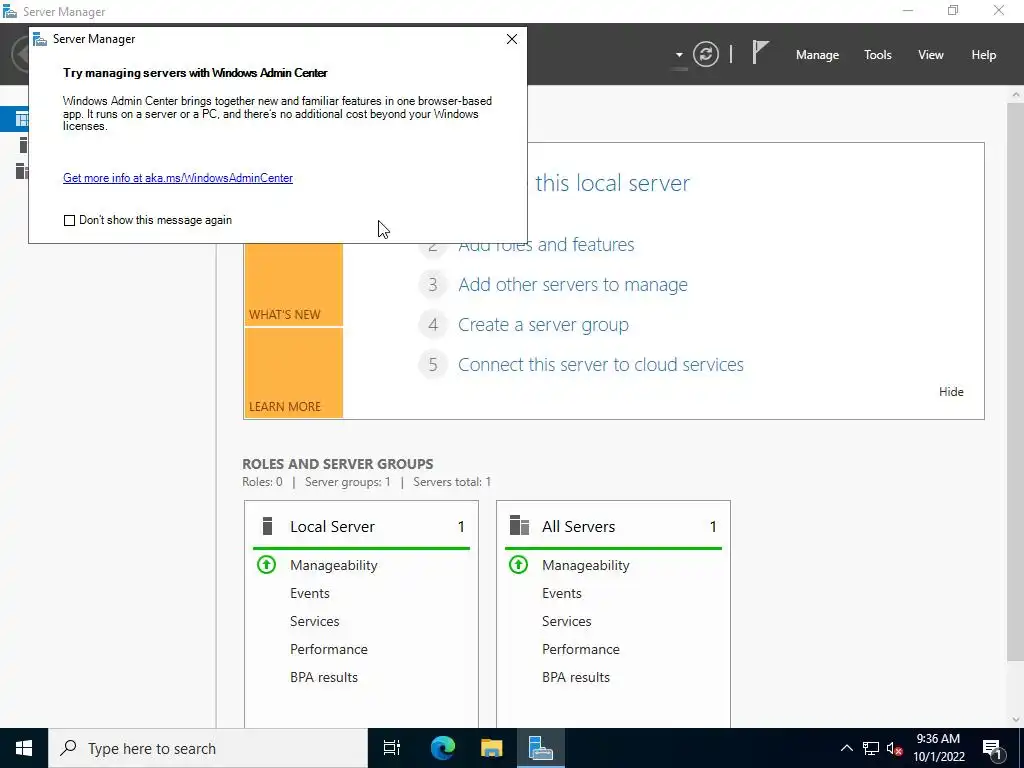This screenshot has width=1024, height=768.
Task: Click All Servers Manageability green status icon
Action: pyautogui.click(x=519, y=565)
